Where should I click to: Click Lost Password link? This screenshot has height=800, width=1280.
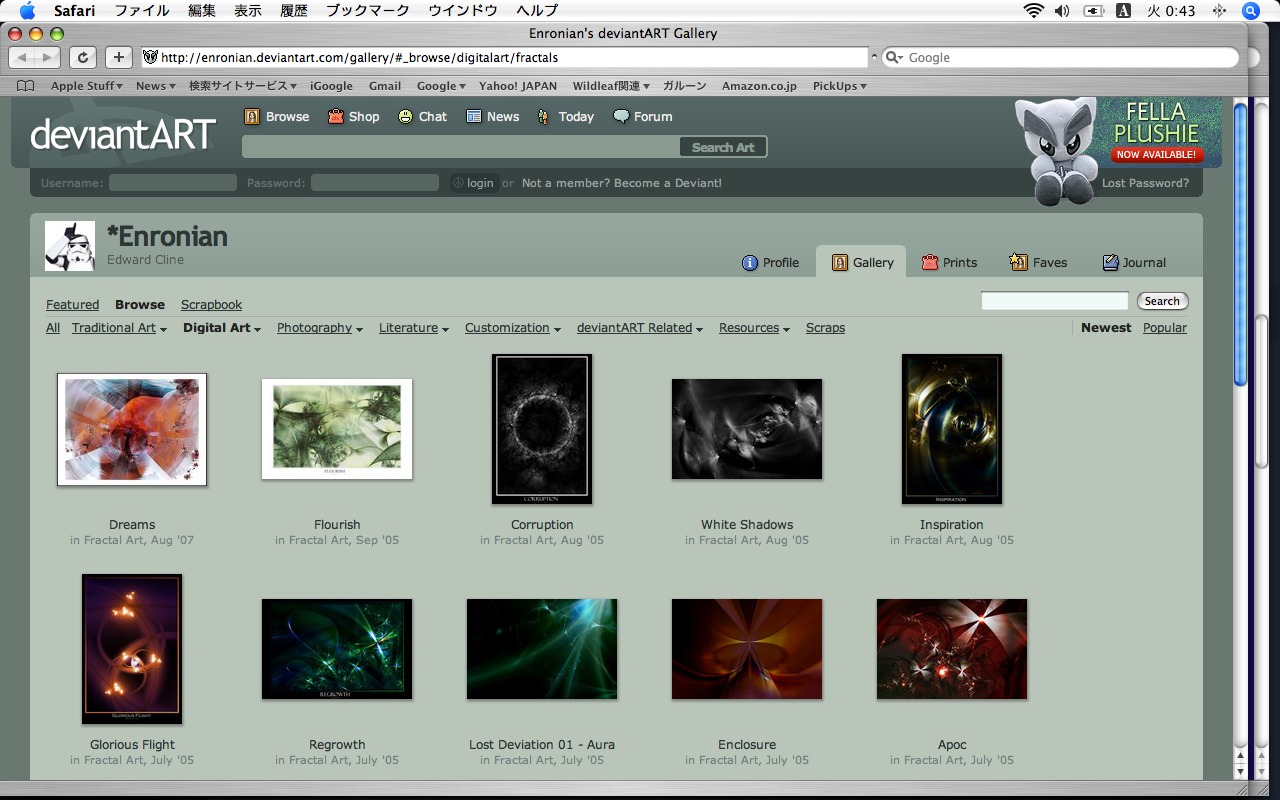tap(1145, 183)
